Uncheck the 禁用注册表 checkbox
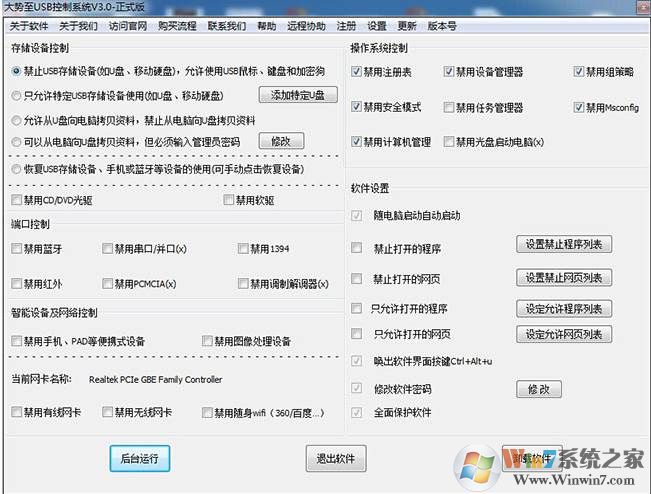Viewport: 651px width, 494px height. (x=356, y=72)
